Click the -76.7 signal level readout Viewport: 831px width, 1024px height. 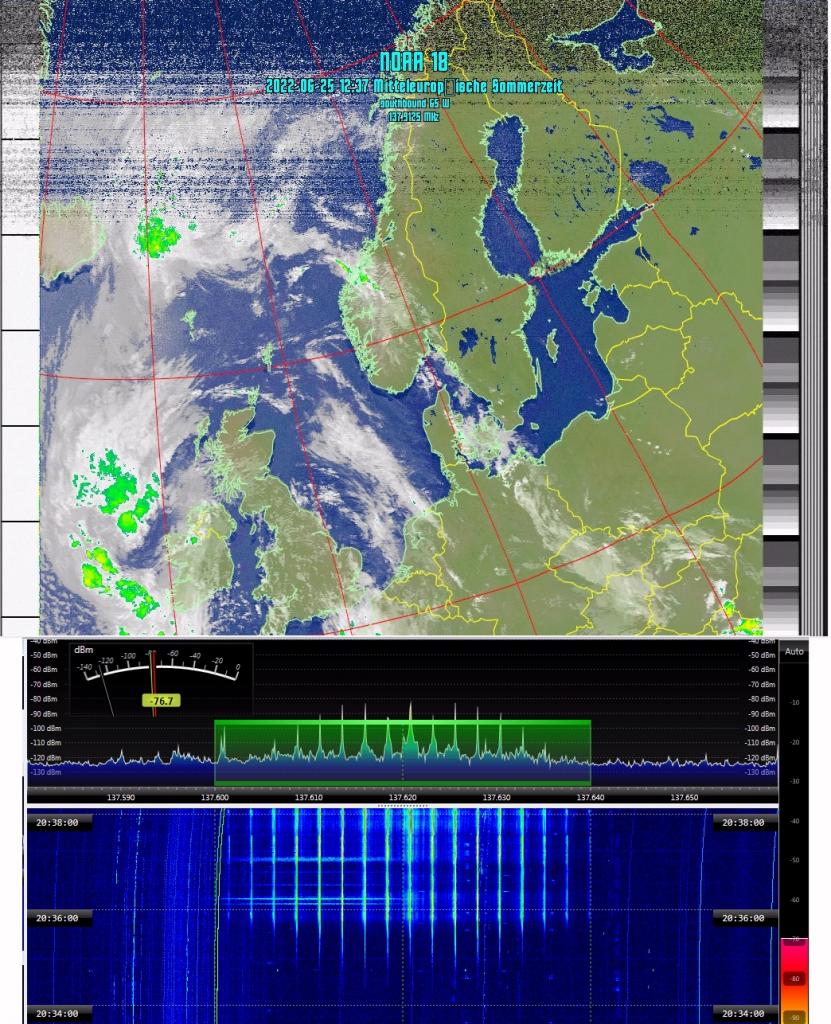pyautogui.click(x=161, y=701)
